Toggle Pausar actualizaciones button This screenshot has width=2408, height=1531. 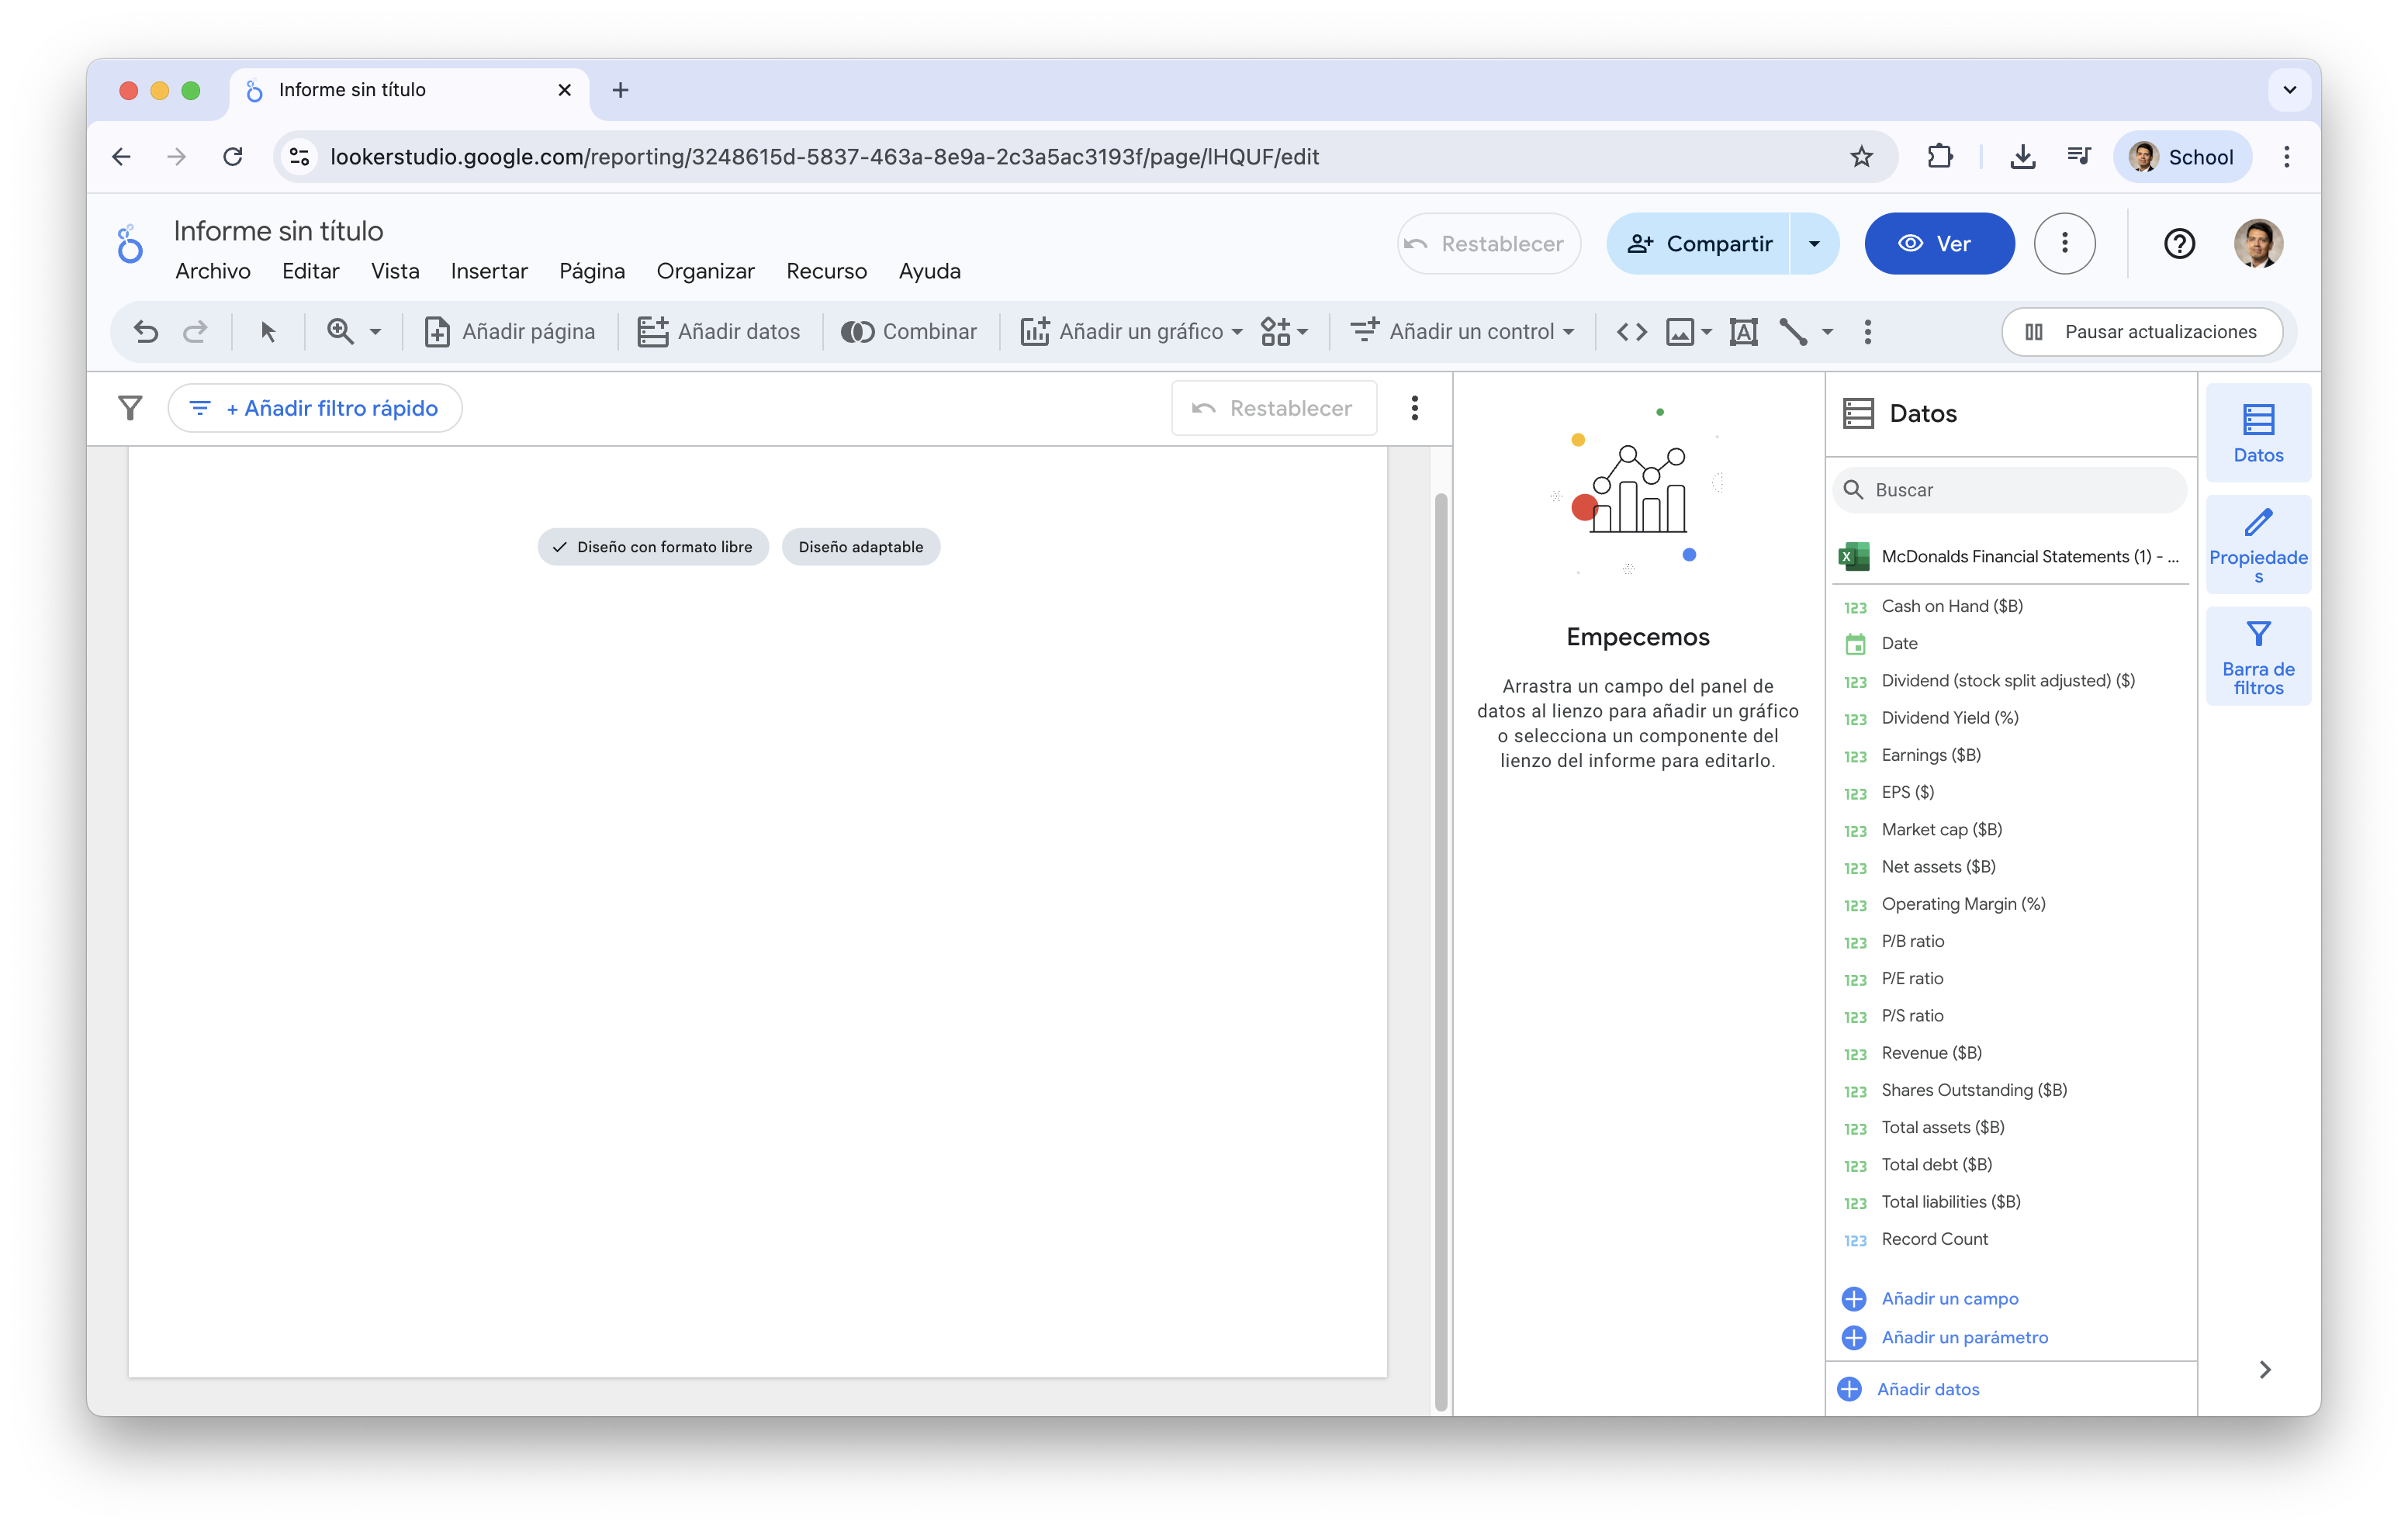(x=2141, y=331)
